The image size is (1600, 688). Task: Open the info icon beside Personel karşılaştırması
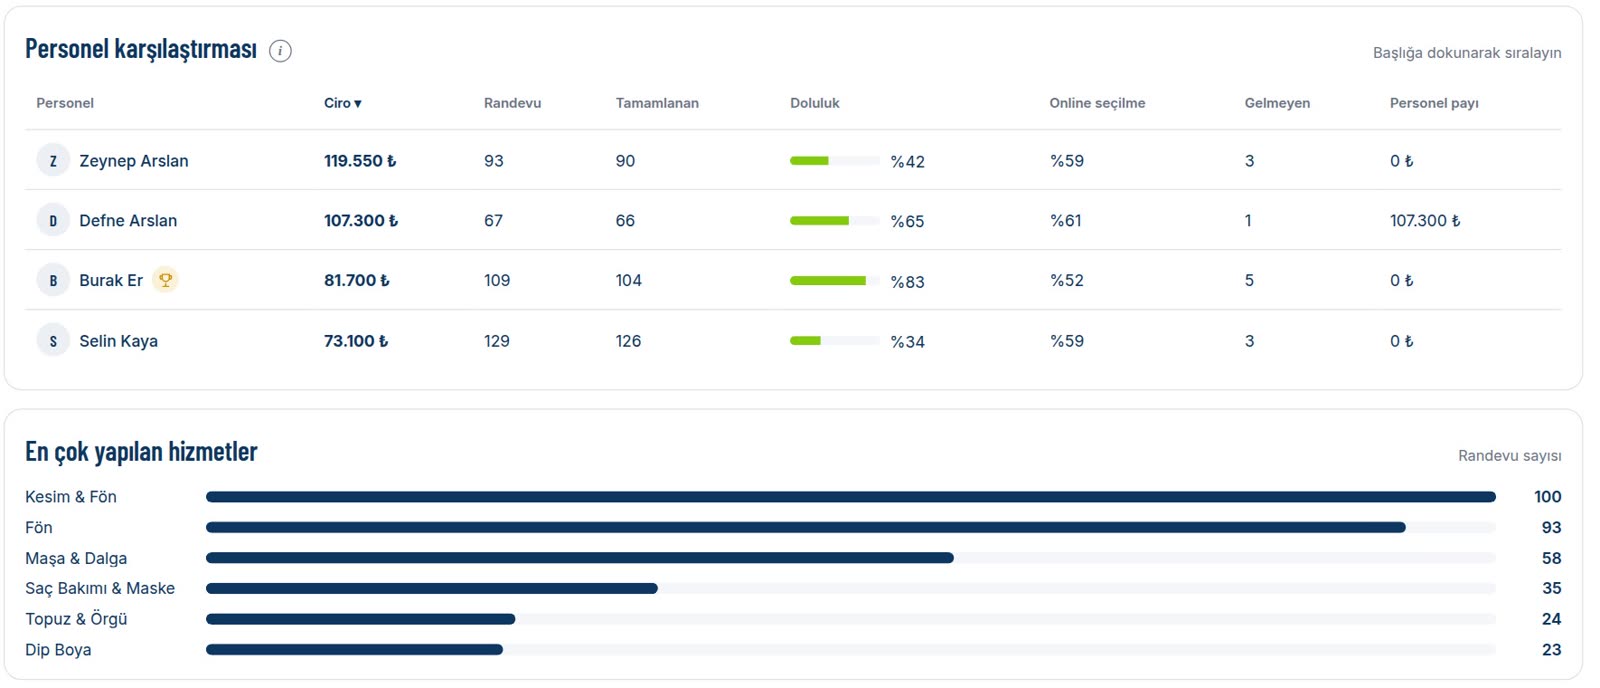[x=280, y=51]
